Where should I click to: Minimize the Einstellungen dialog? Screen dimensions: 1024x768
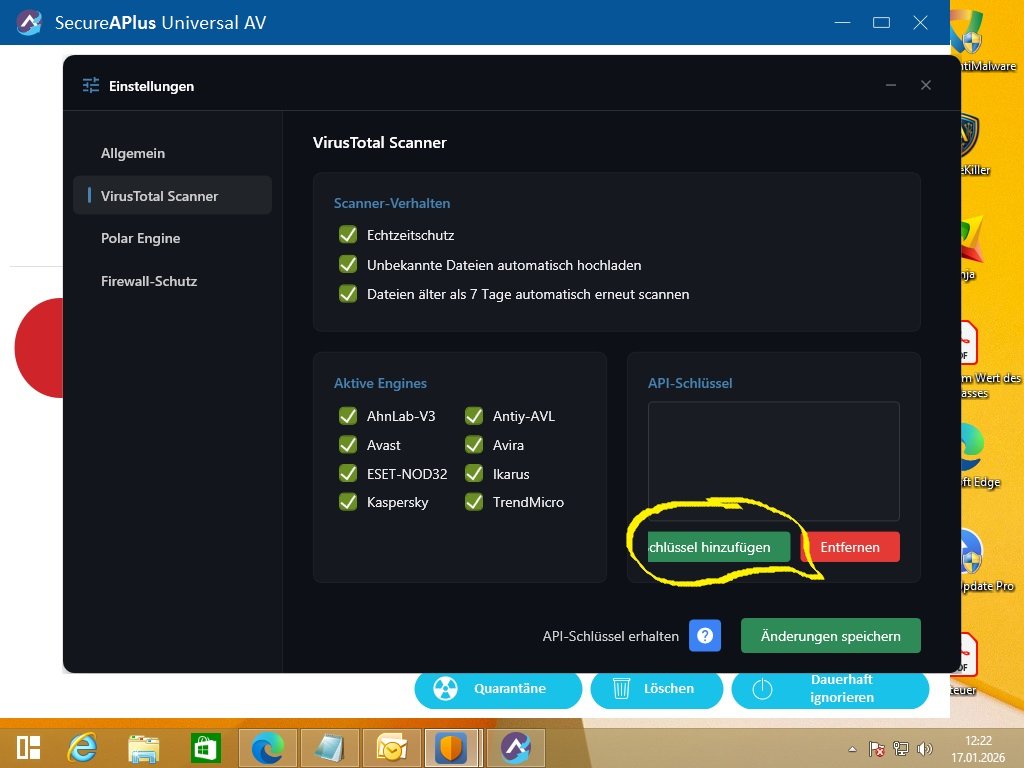[890, 85]
